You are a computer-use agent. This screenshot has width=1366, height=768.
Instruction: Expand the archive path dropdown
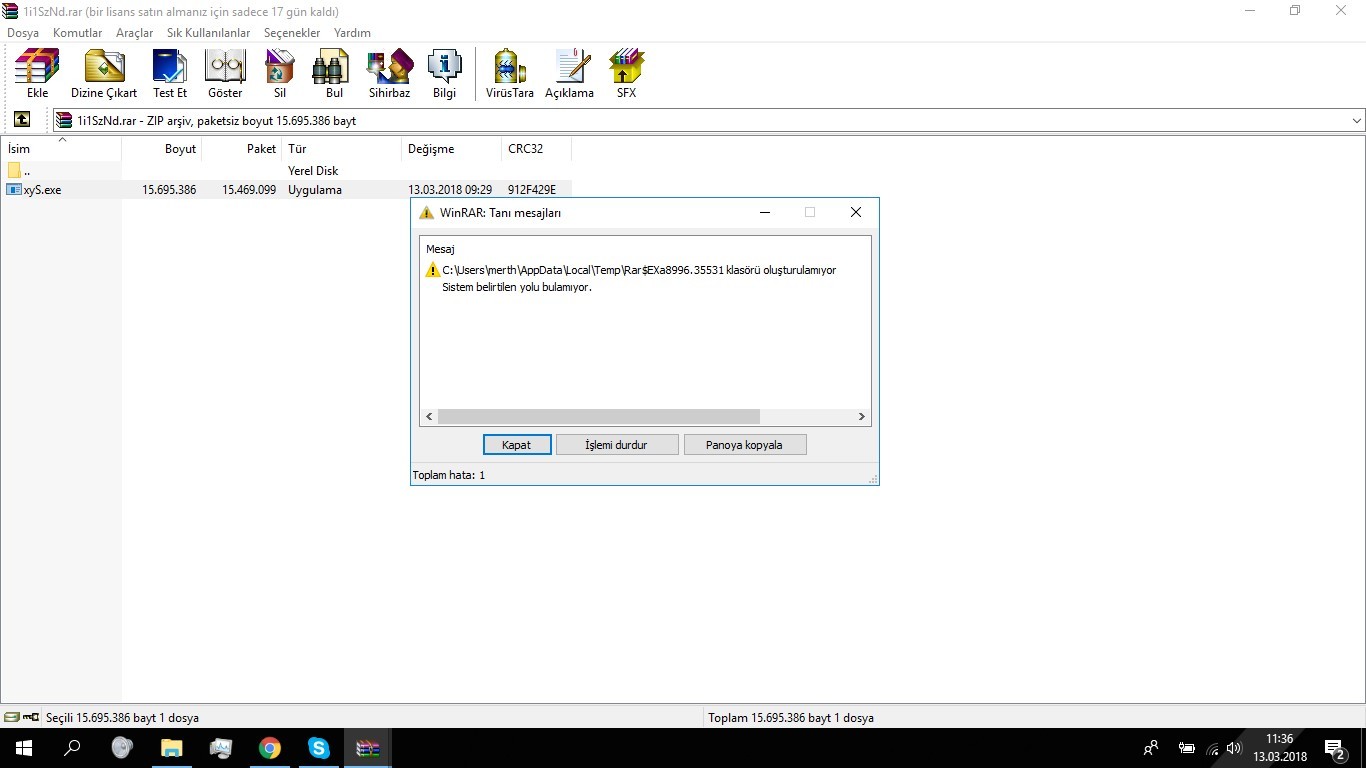[x=1356, y=121]
